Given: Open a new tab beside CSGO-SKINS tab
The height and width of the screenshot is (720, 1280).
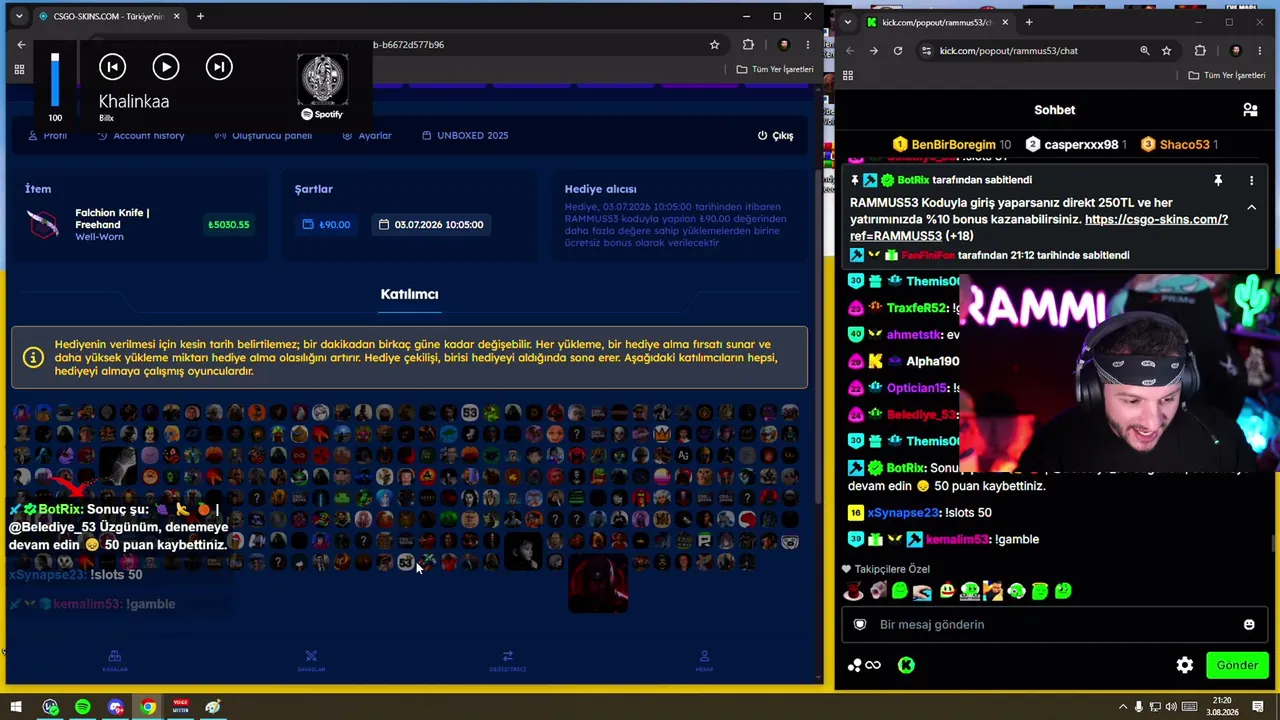Looking at the screenshot, I should pos(200,16).
